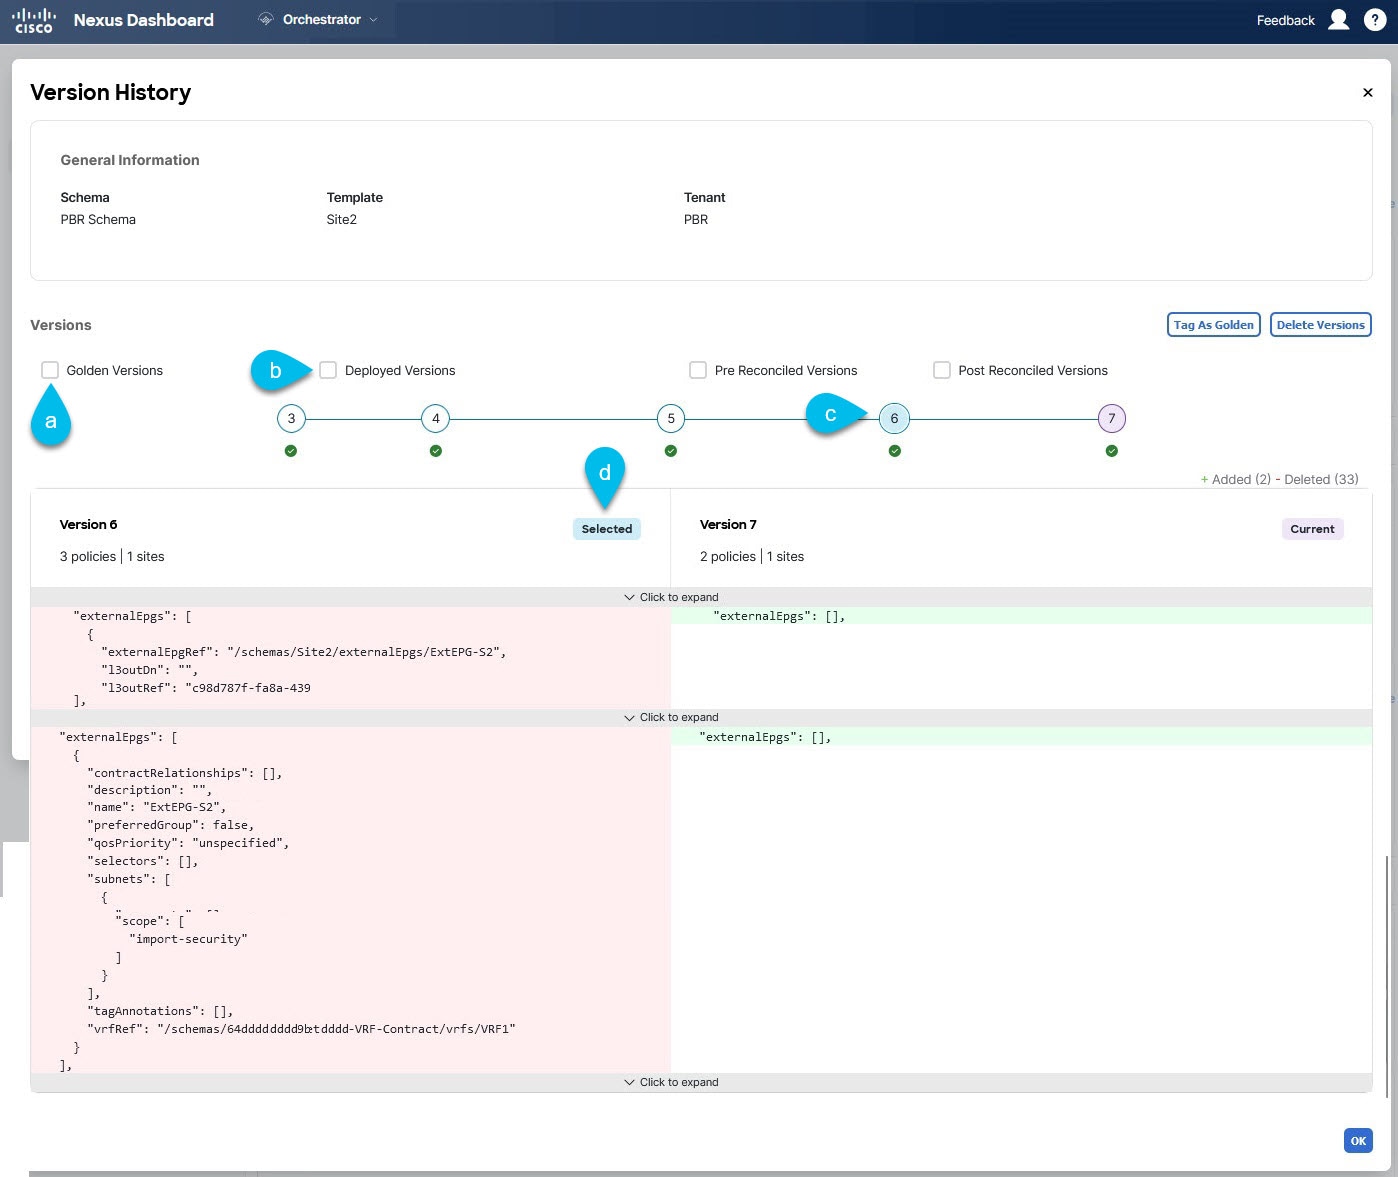Enable the Deployed Versions checkbox
The height and width of the screenshot is (1177, 1398).
(x=328, y=370)
